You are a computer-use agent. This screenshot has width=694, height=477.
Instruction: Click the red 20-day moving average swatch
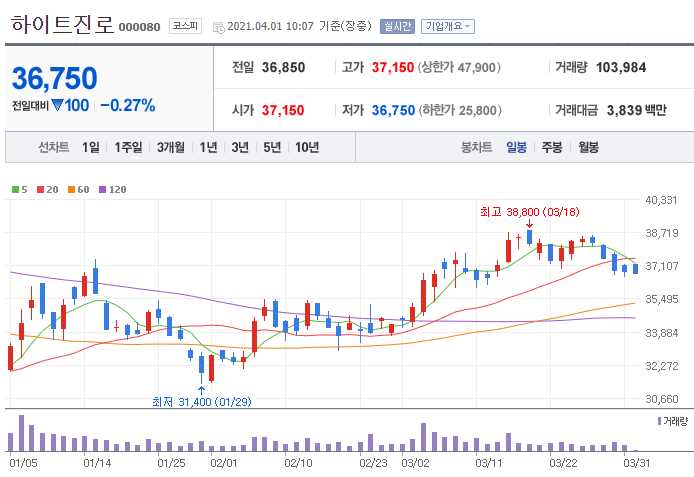pos(41,189)
